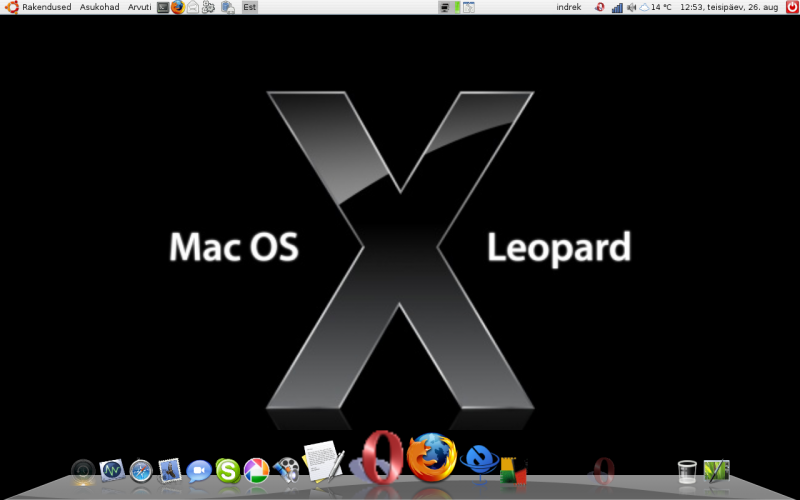Launch the large Firefox icon in the dock

tap(432, 458)
